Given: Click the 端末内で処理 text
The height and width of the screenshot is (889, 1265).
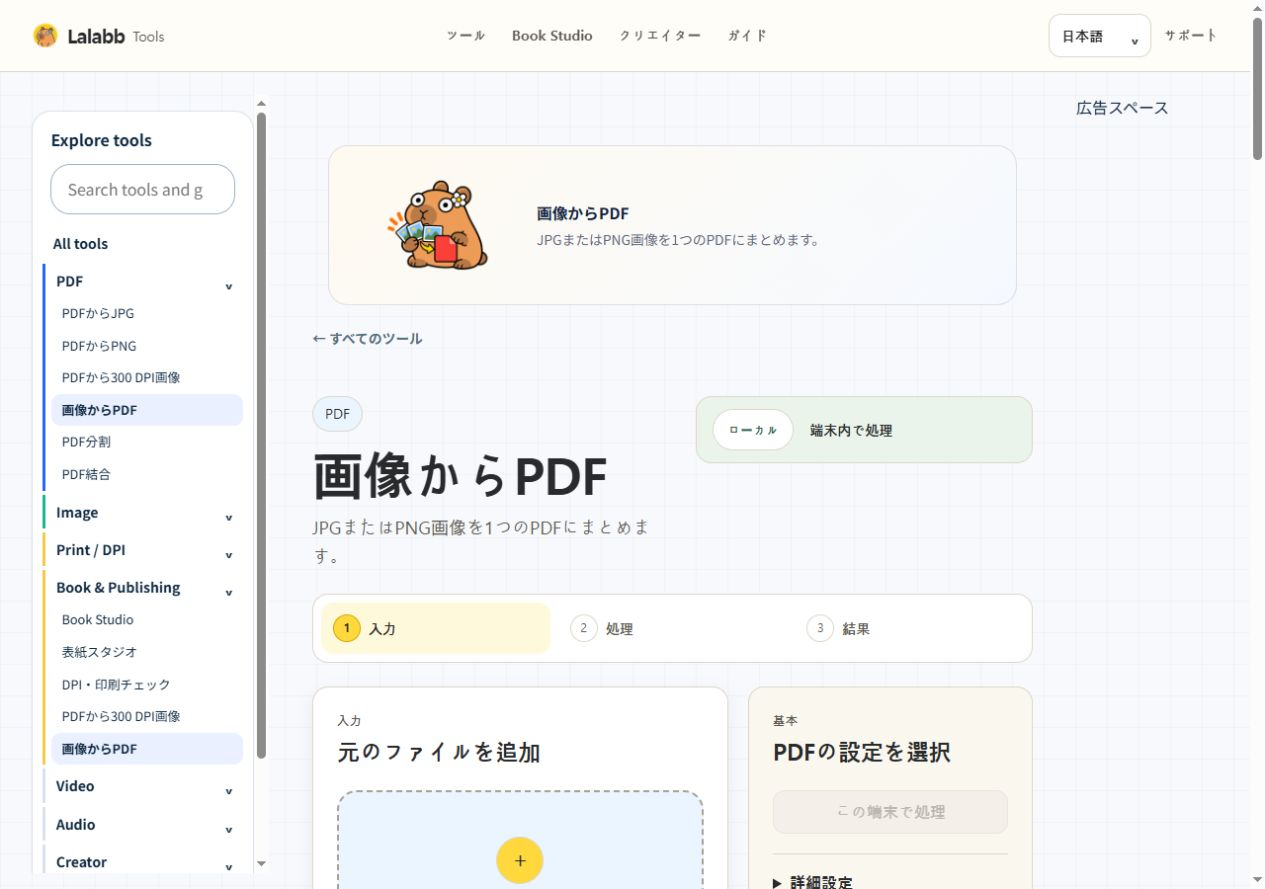Looking at the screenshot, I should (851, 431).
